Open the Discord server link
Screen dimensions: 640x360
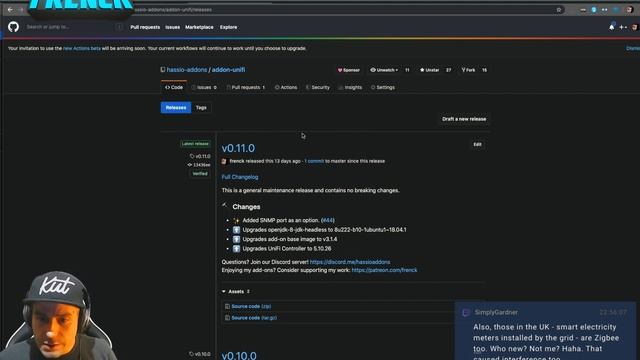350,262
